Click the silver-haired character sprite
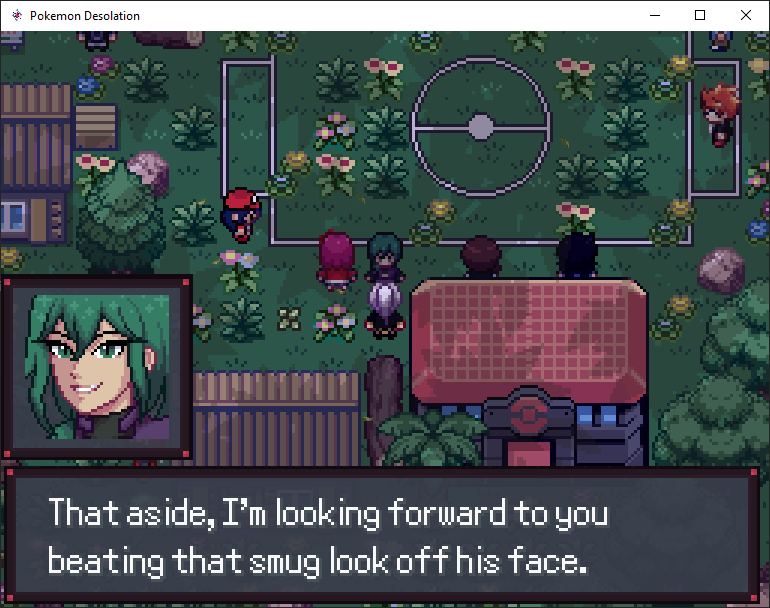 (385, 311)
